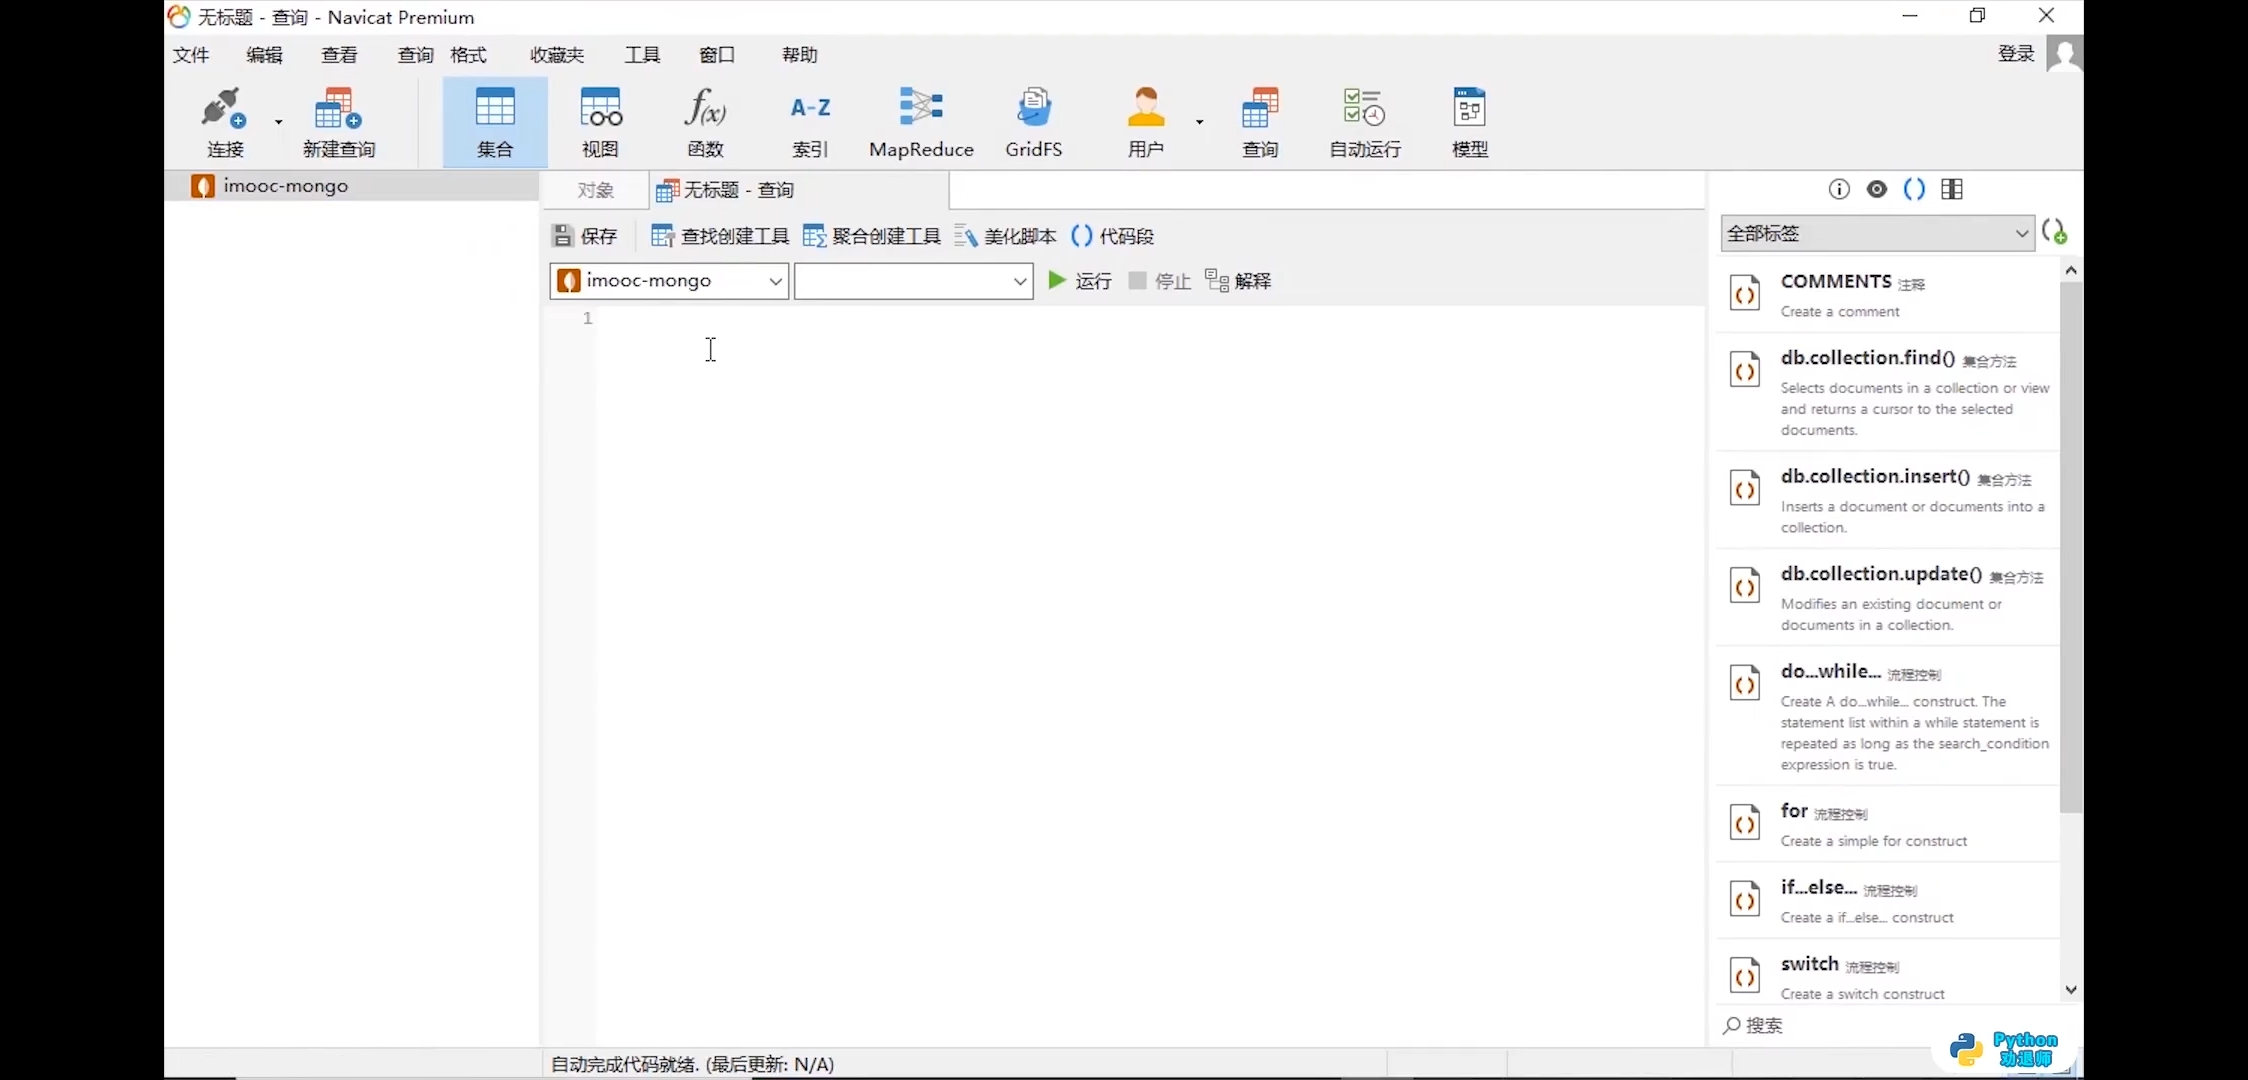2248x1080 pixels.
Task: Click the 运行 run button
Action: (1079, 281)
